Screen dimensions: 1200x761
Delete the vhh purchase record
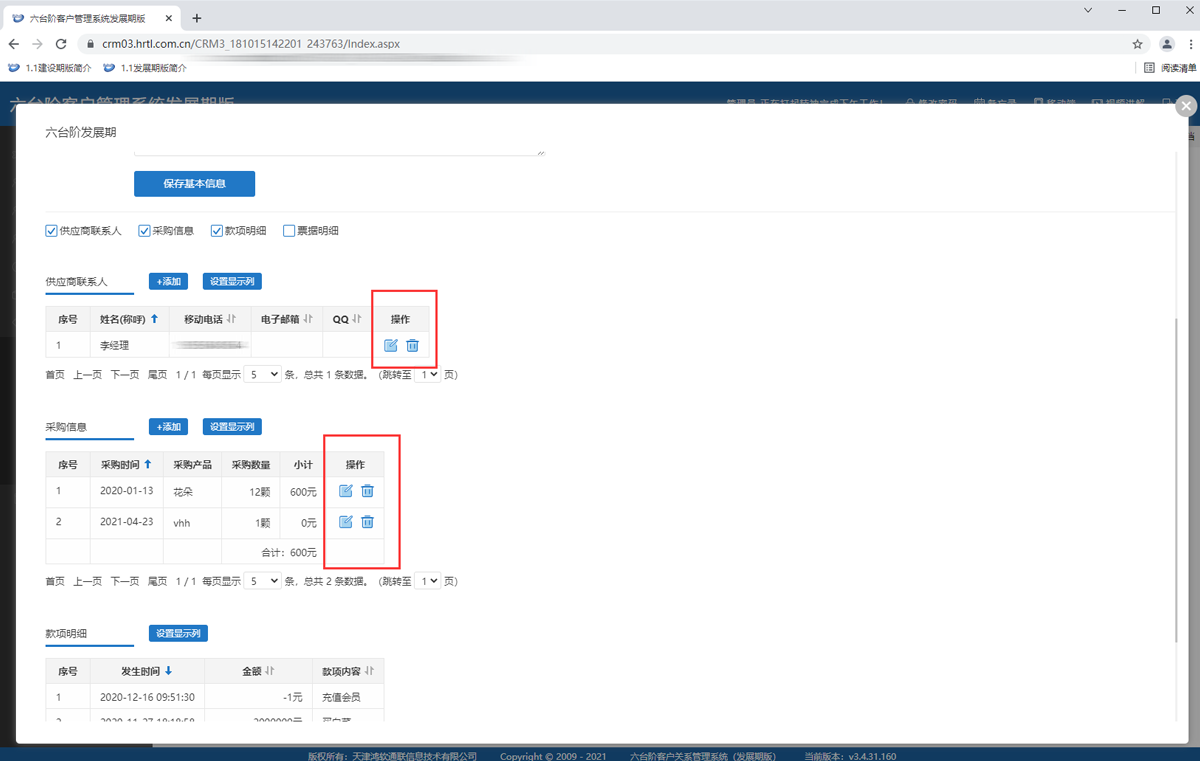[367, 522]
